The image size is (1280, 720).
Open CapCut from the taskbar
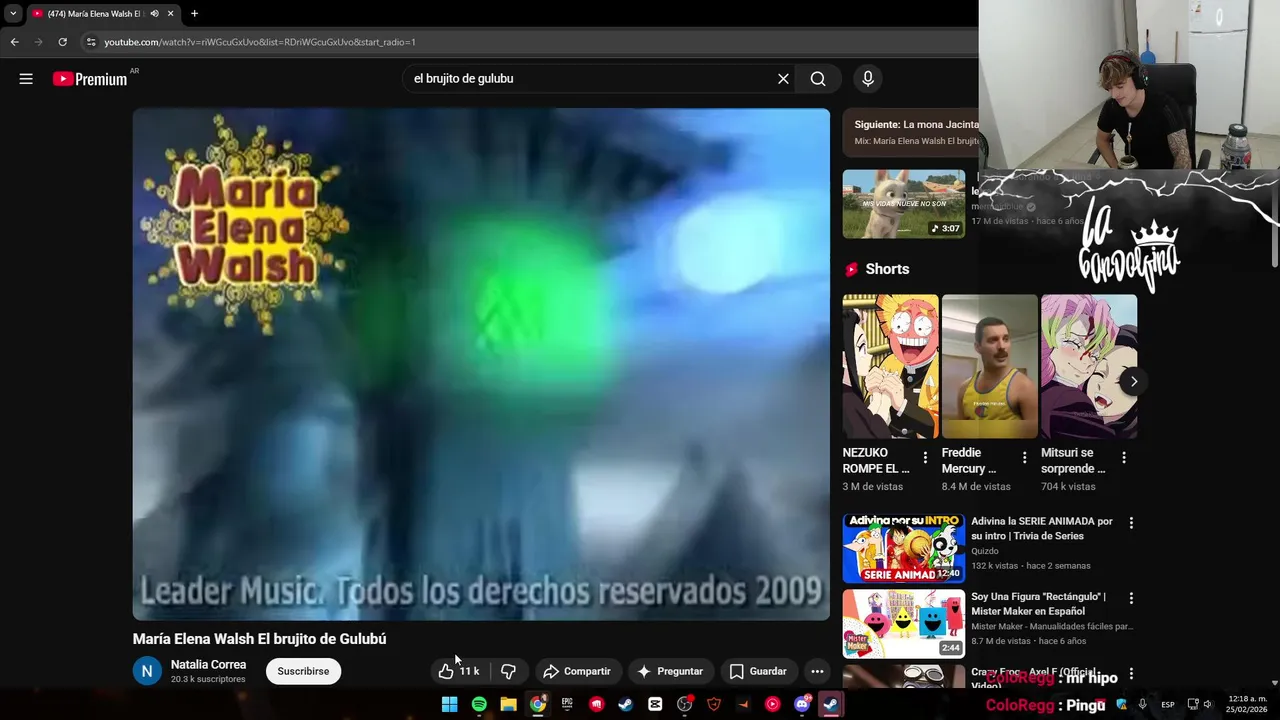[655, 704]
